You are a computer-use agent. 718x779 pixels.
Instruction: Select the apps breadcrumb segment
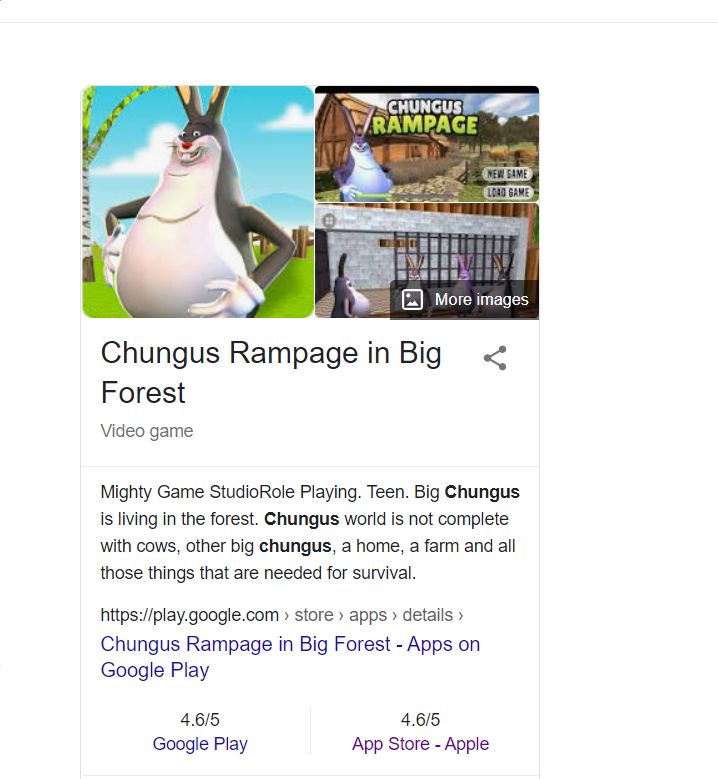coord(368,615)
